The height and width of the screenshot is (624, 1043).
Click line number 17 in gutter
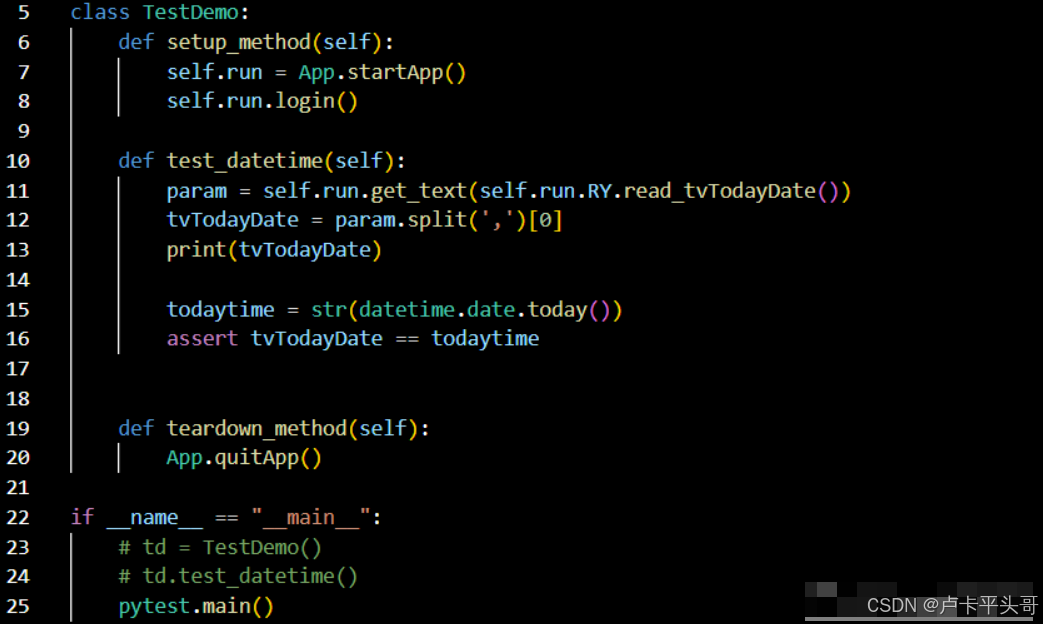click(x=18, y=369)
